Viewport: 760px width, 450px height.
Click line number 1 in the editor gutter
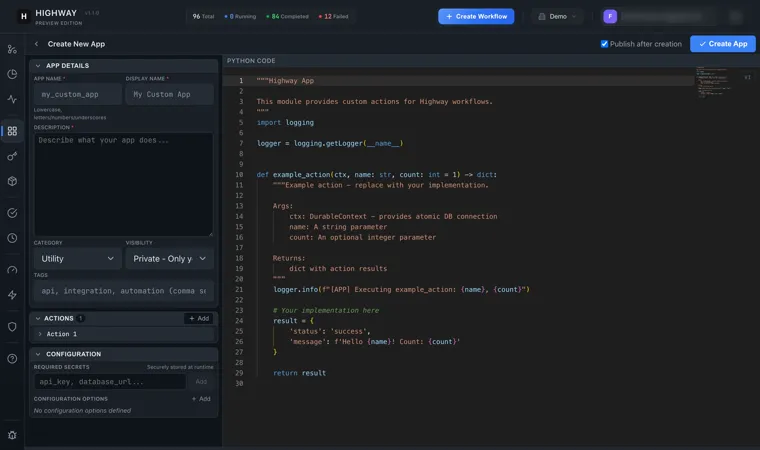pos(241,81)
